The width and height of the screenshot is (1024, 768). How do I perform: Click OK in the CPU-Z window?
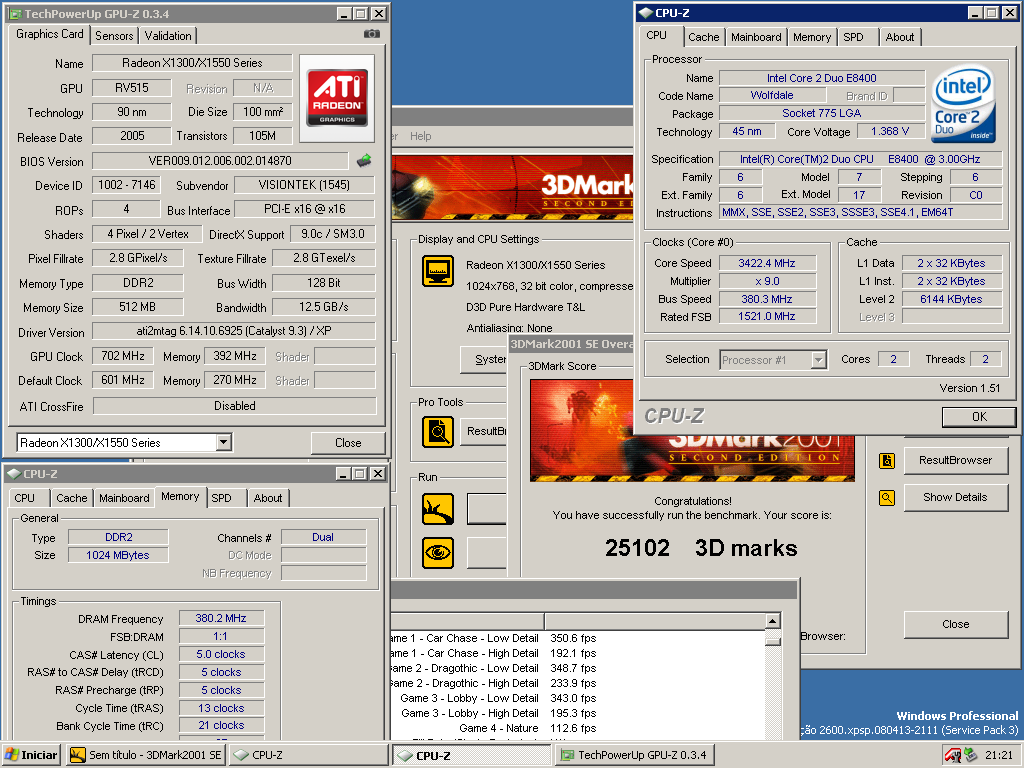[979, 417]
